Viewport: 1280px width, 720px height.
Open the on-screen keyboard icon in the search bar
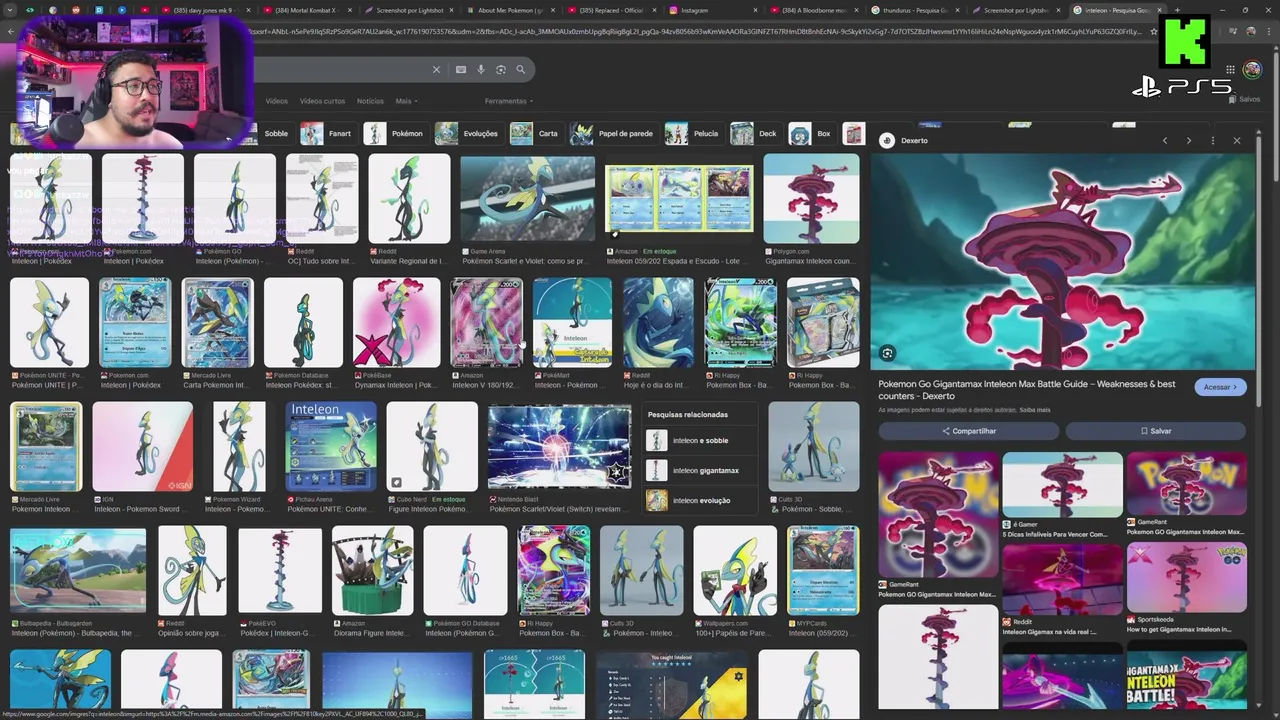(x=461, y=70)
